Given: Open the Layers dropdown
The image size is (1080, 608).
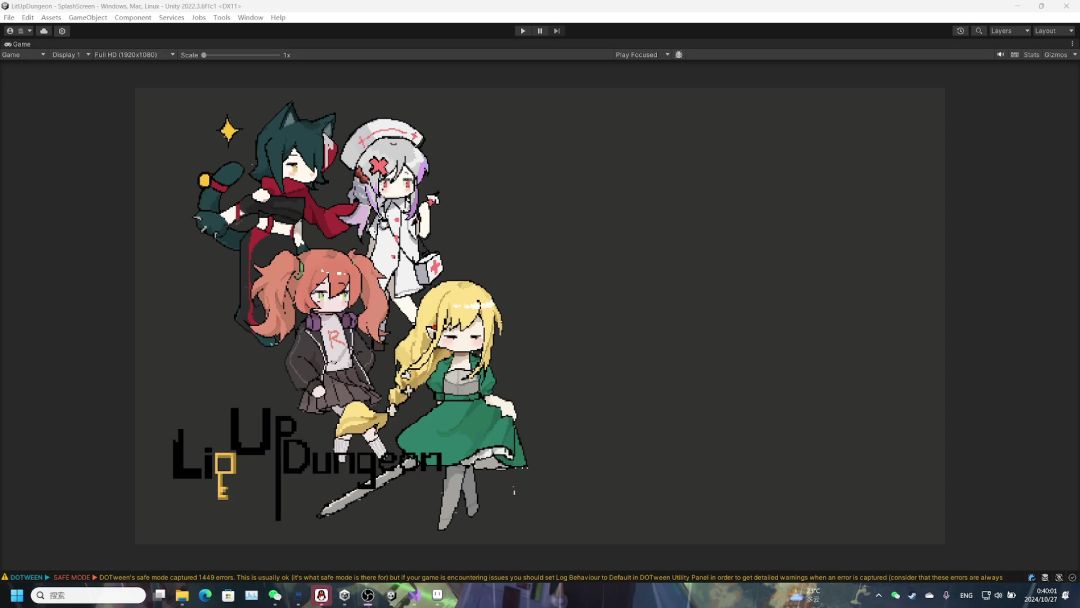Looking at the screenshot, I should [x=1008, y=31].
